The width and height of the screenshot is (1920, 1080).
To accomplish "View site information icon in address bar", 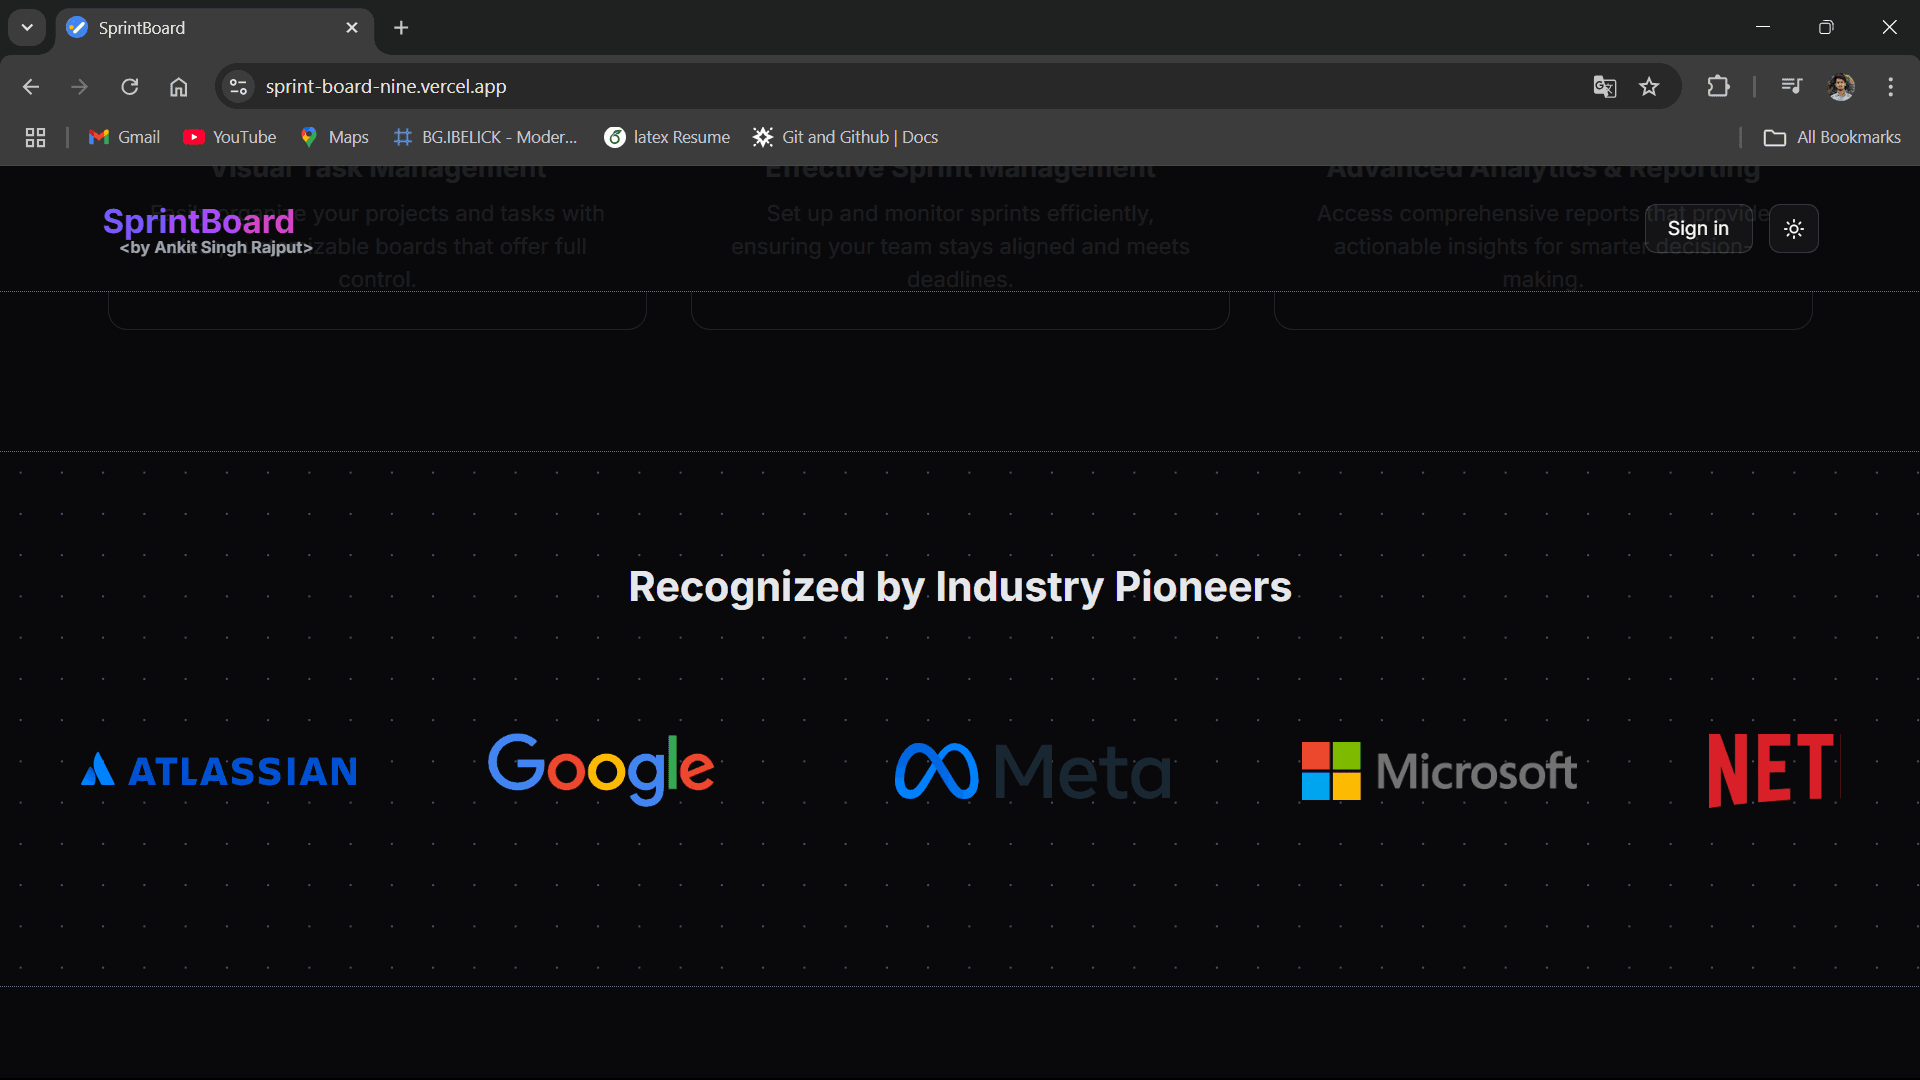I will click(238, 87).
